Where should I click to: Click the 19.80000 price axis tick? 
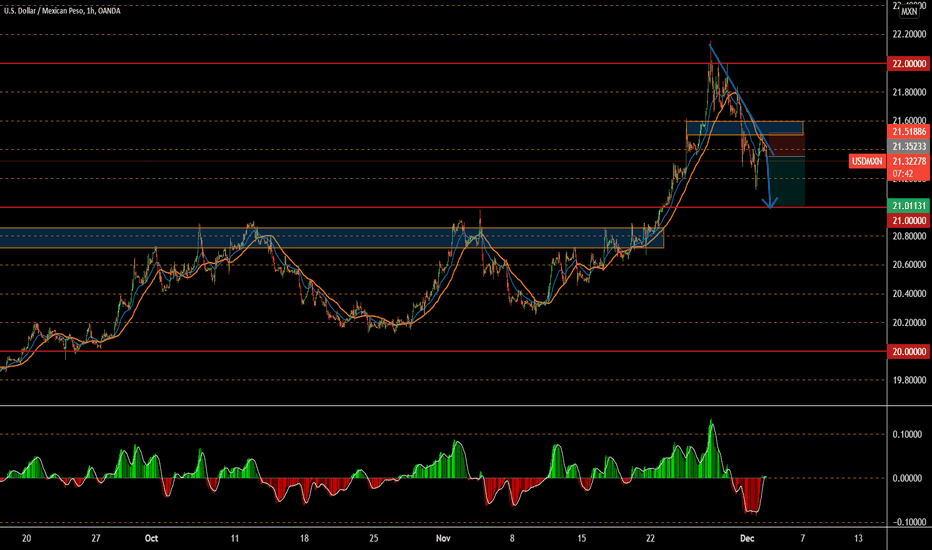coord(909,380)
